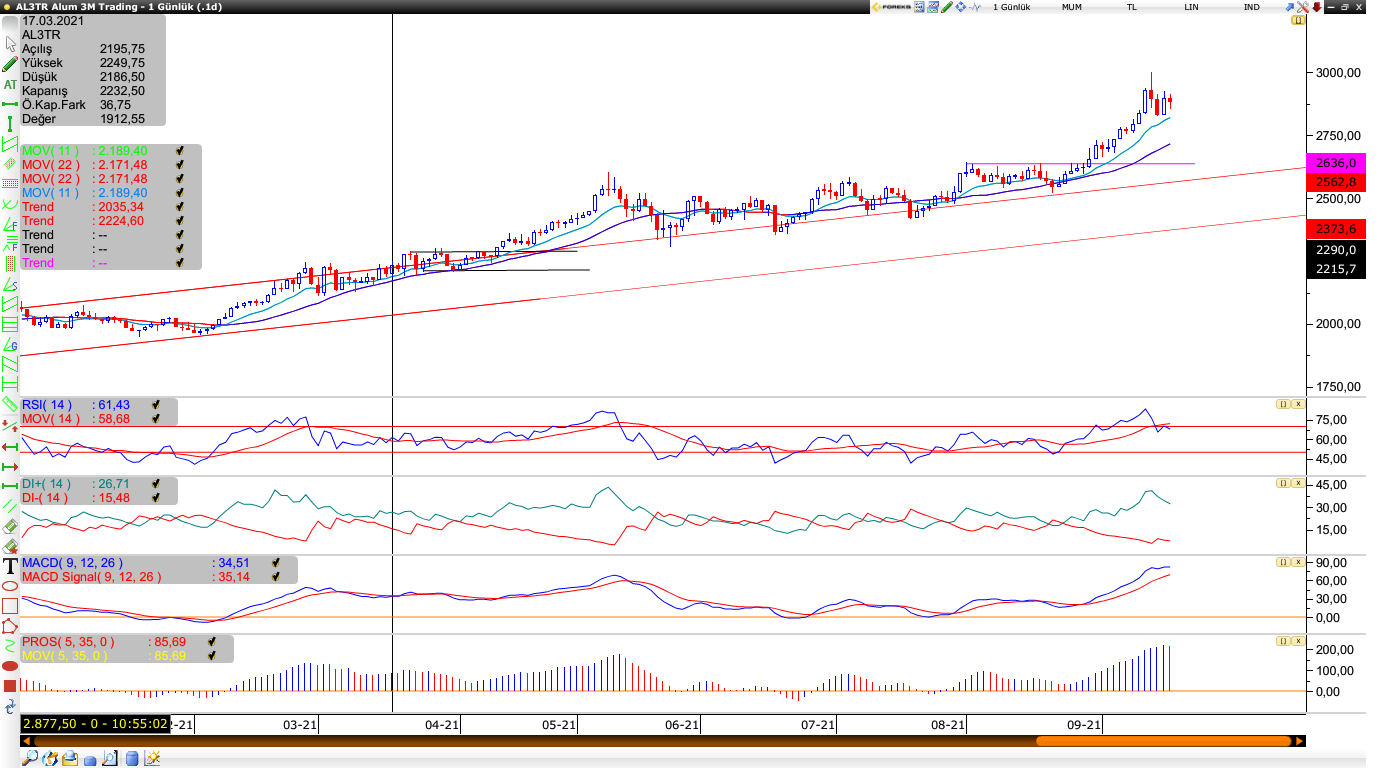Toggle the magenta Trend checkmark

click(x=180, y=263)
